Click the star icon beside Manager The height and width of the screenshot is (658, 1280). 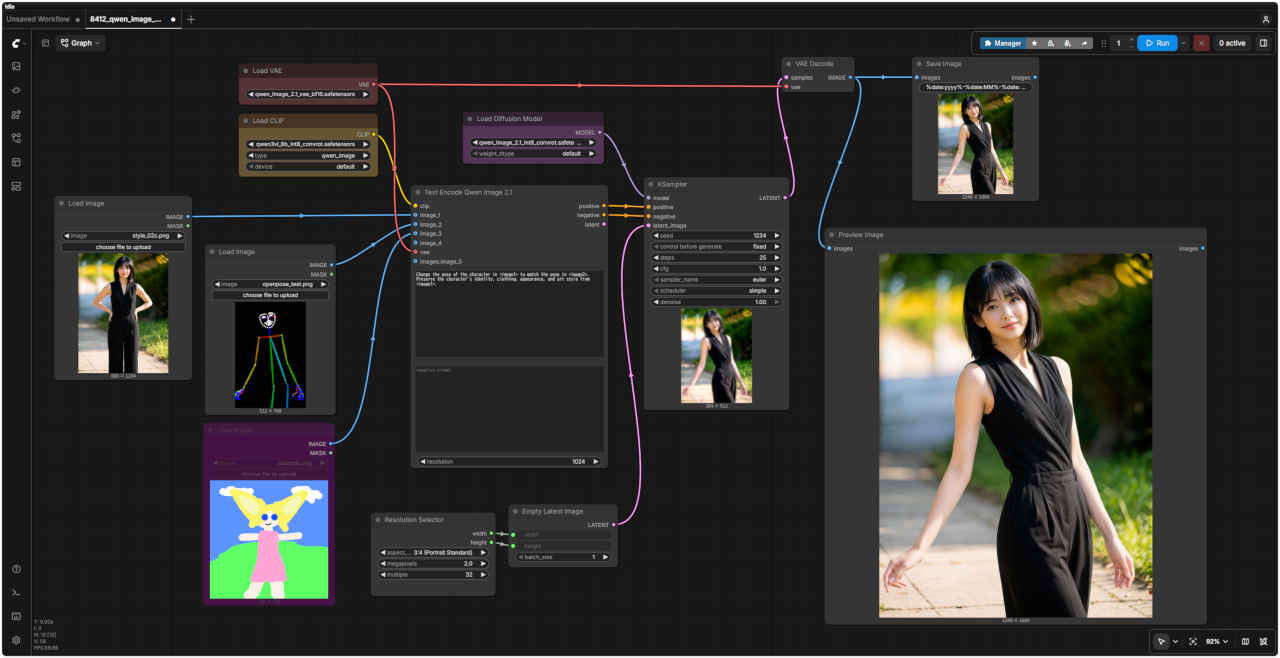coord(1034,43)
